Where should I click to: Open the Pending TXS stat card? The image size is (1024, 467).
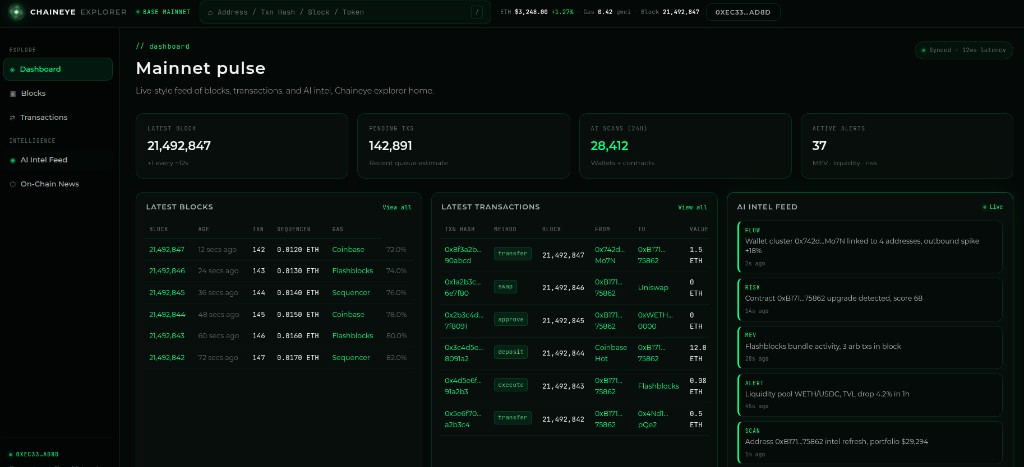point(464,146)
